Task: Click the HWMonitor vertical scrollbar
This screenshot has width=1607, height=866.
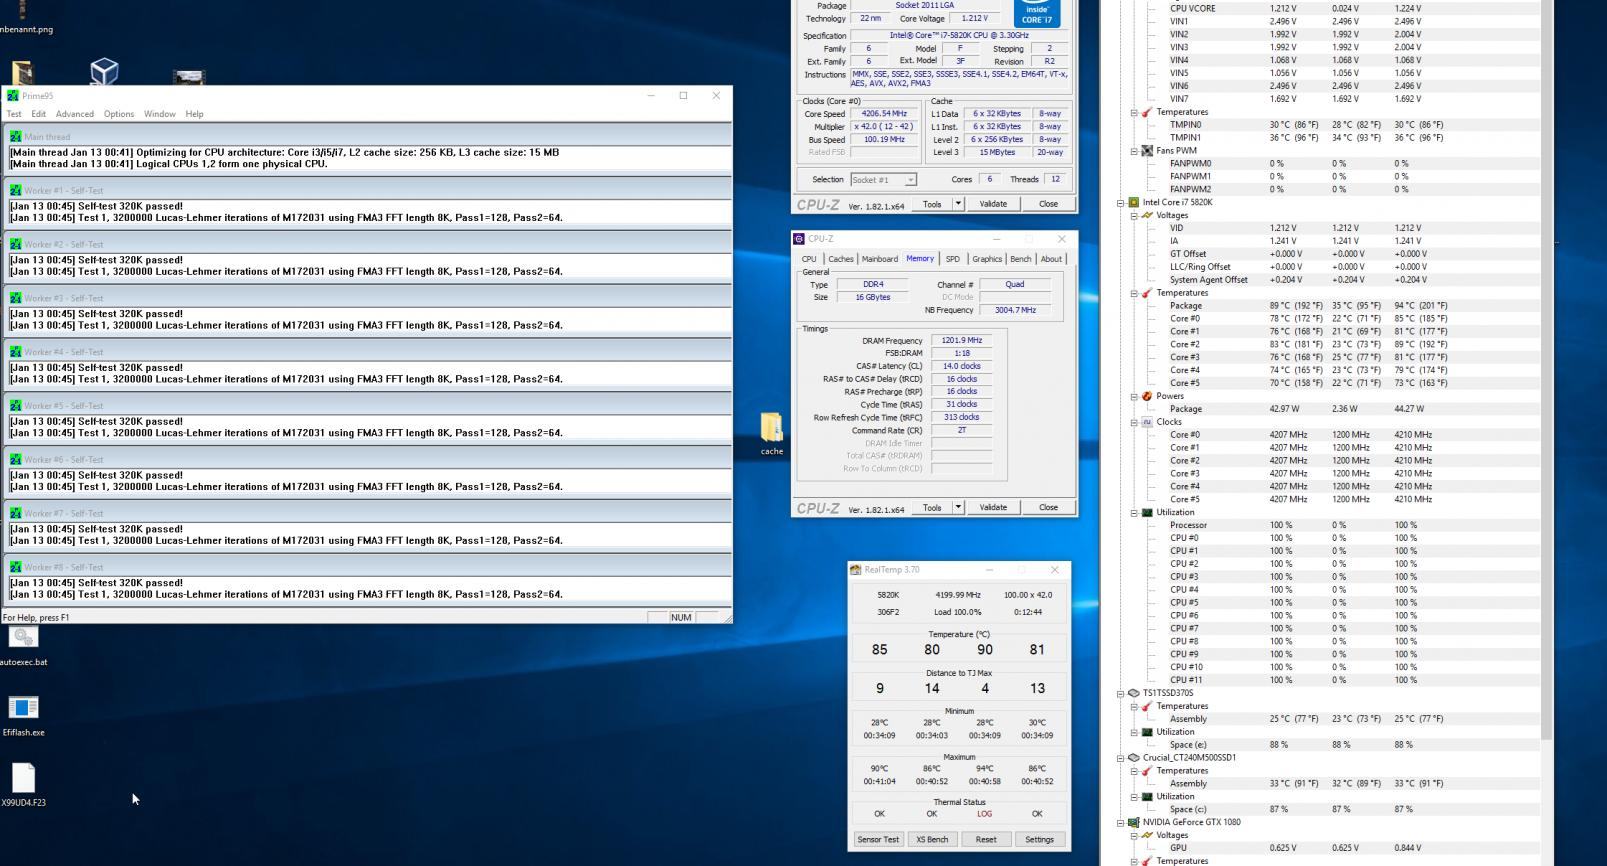Action: (1548, 370)
